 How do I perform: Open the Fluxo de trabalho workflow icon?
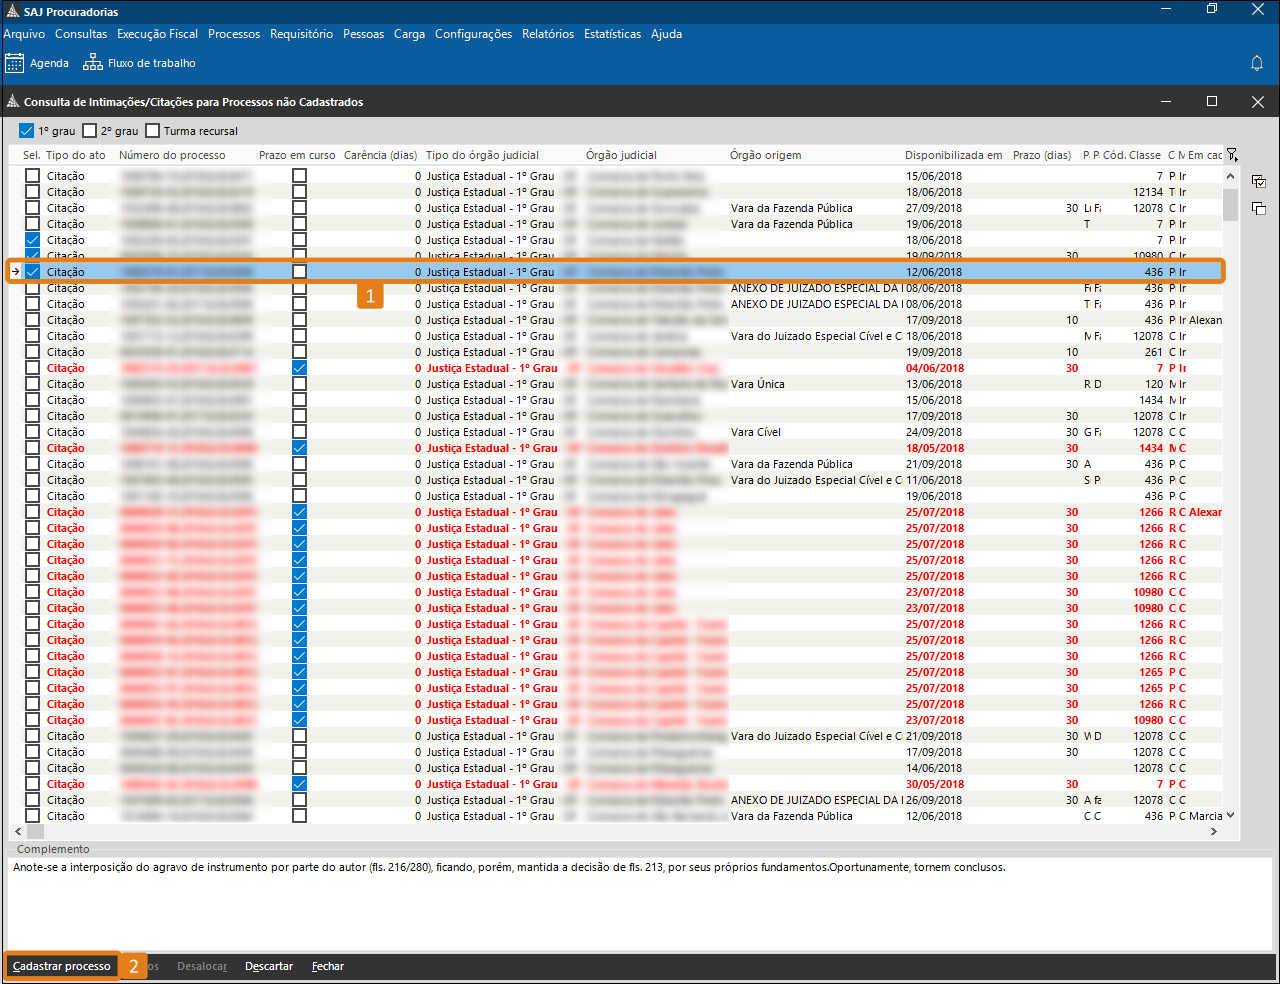[93, 63]
